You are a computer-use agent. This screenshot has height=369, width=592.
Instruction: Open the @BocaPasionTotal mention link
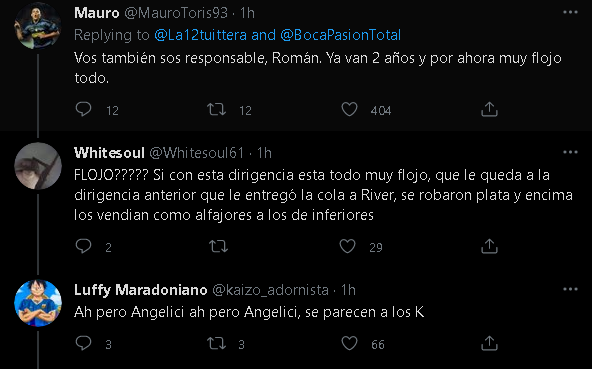(341, 35)
